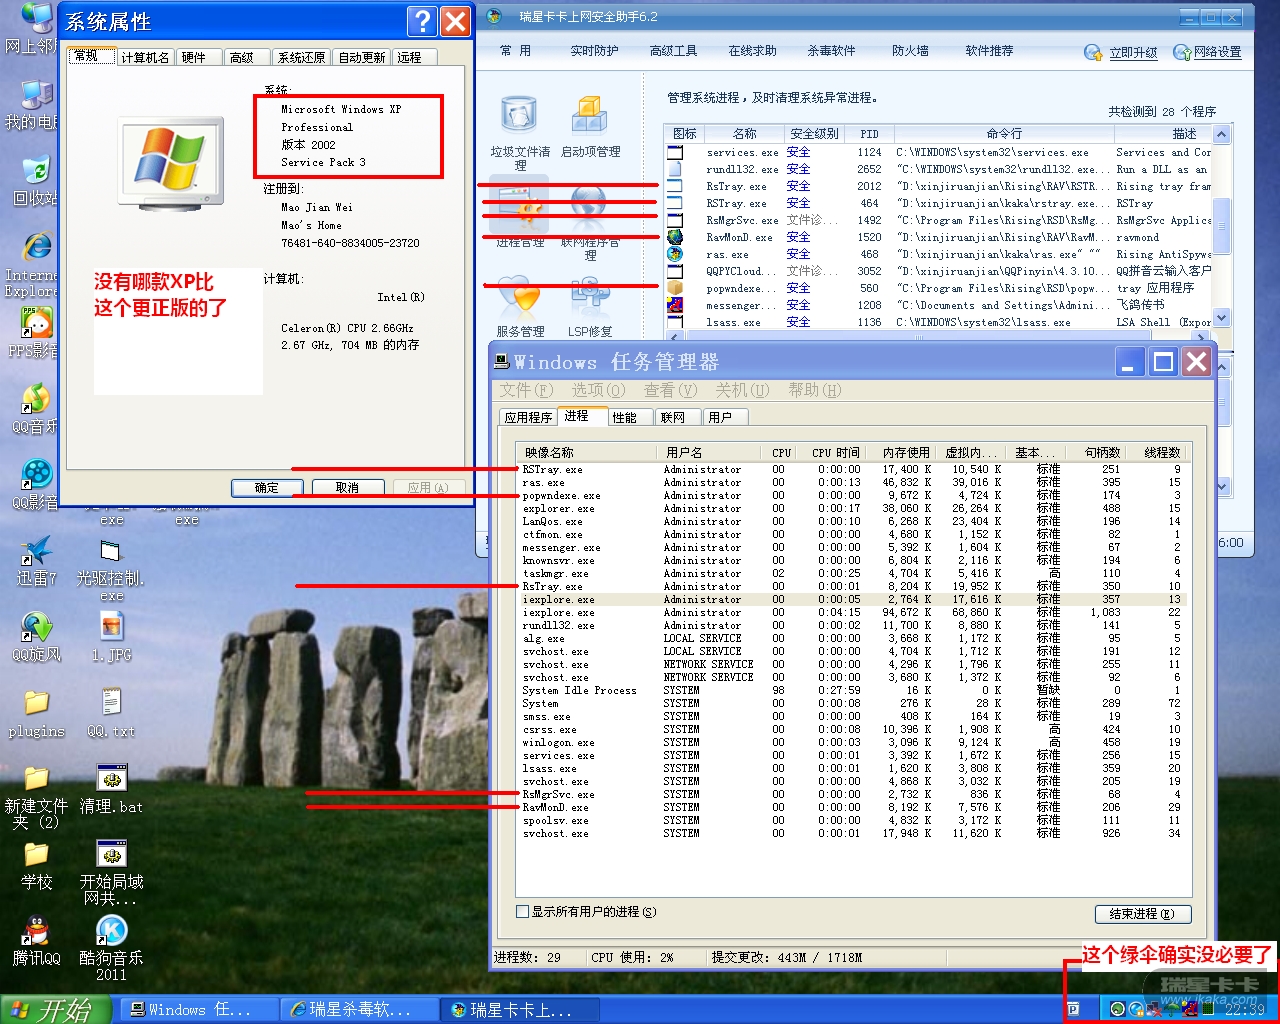
Task: Open 查看(V) menu in Task Manager
Action: pyautogui.click(x=671, y=390)
